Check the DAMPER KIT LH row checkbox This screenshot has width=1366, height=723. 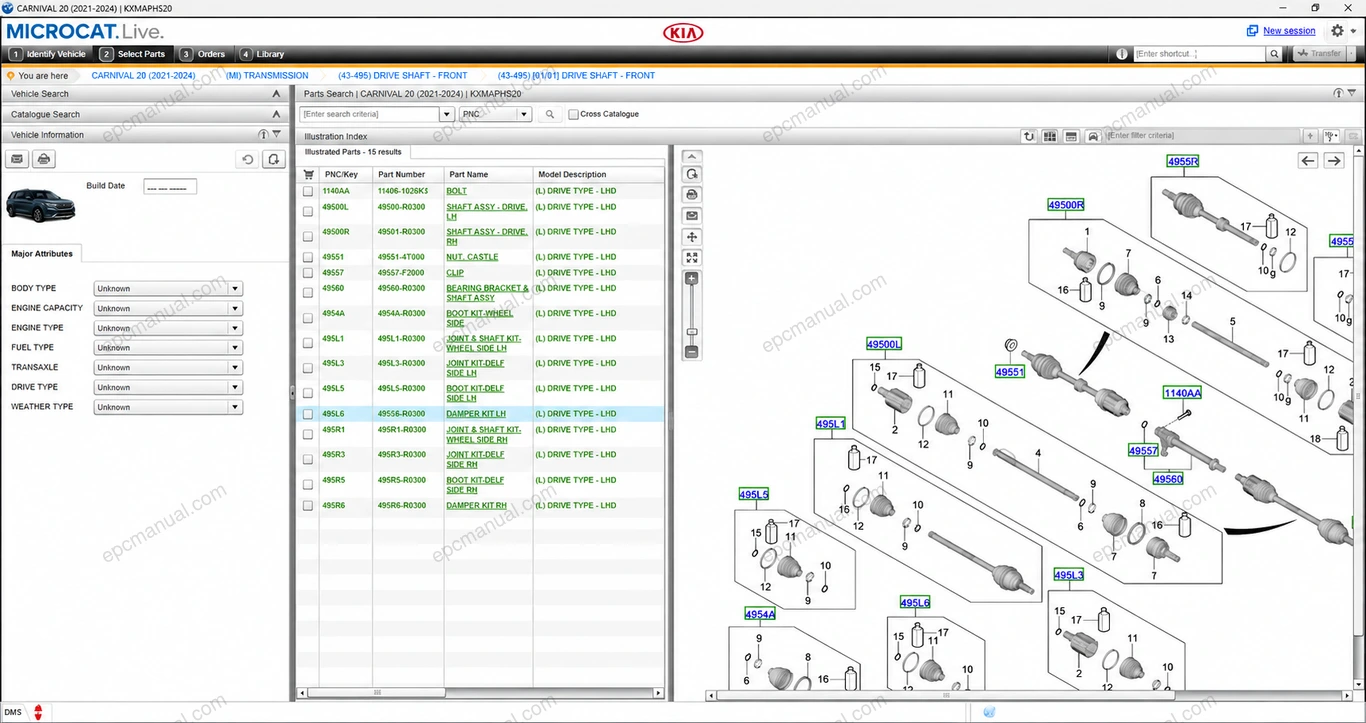pos(308,414)
